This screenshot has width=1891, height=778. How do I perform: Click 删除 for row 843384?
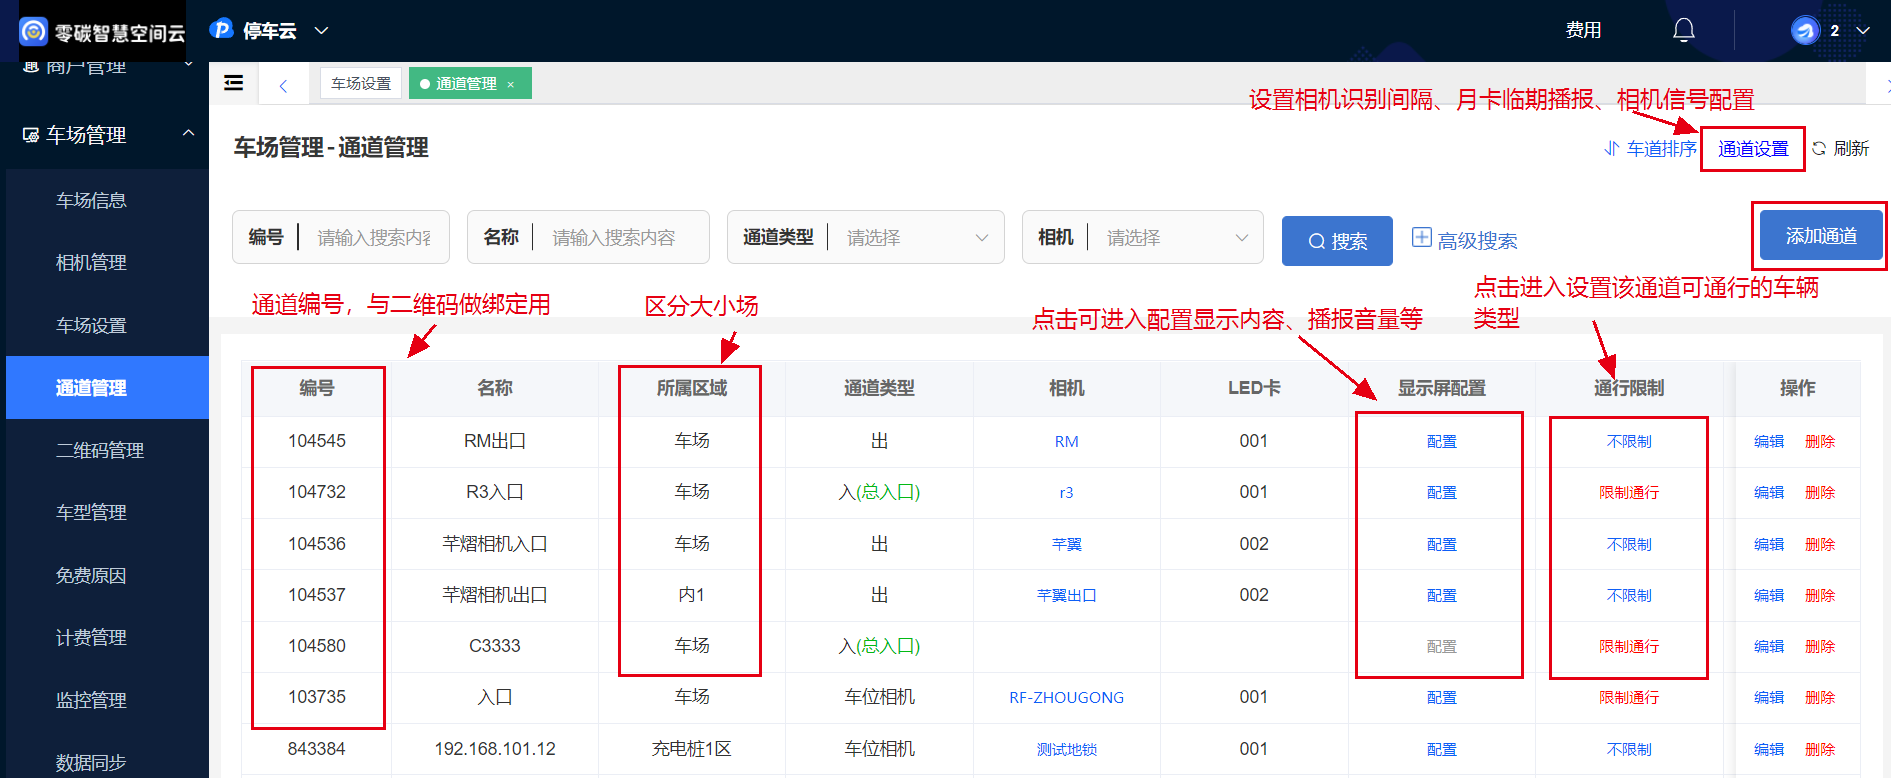[1820, 749]
